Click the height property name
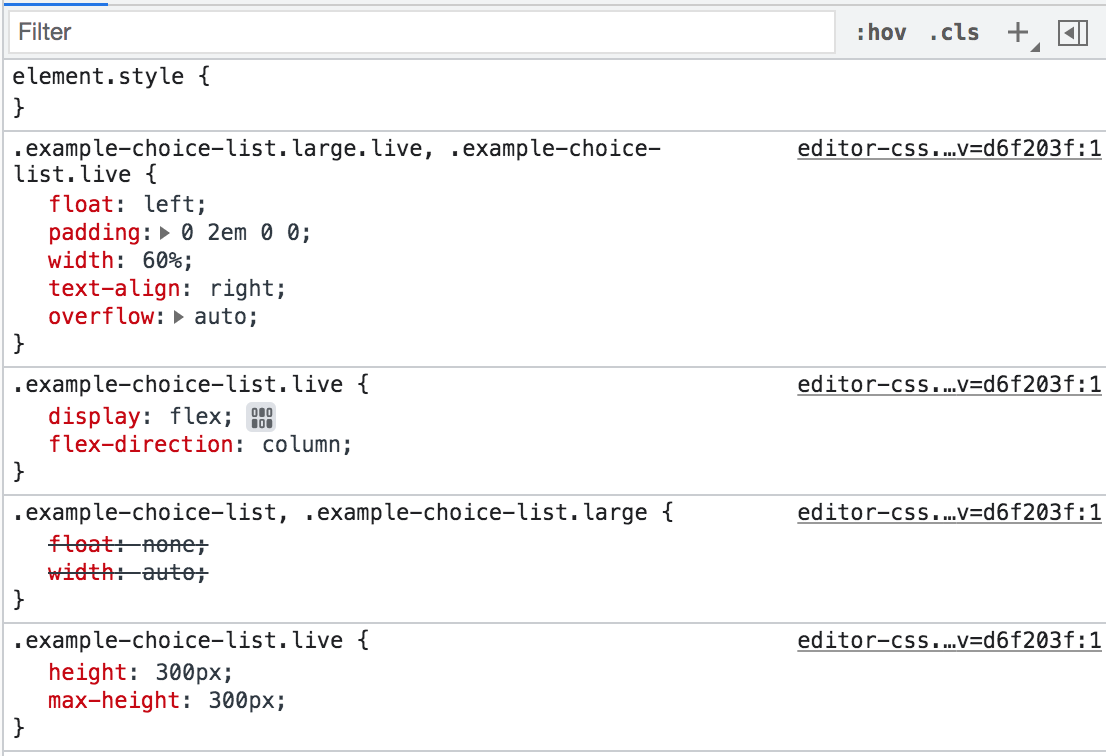The image size is (1106, 756). pos(87,672)
